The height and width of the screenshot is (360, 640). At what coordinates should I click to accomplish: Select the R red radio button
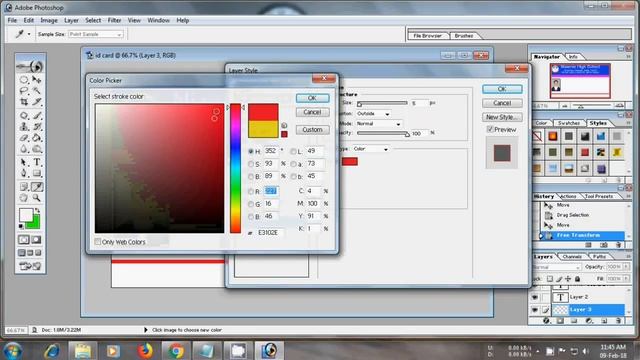[251, 191]
